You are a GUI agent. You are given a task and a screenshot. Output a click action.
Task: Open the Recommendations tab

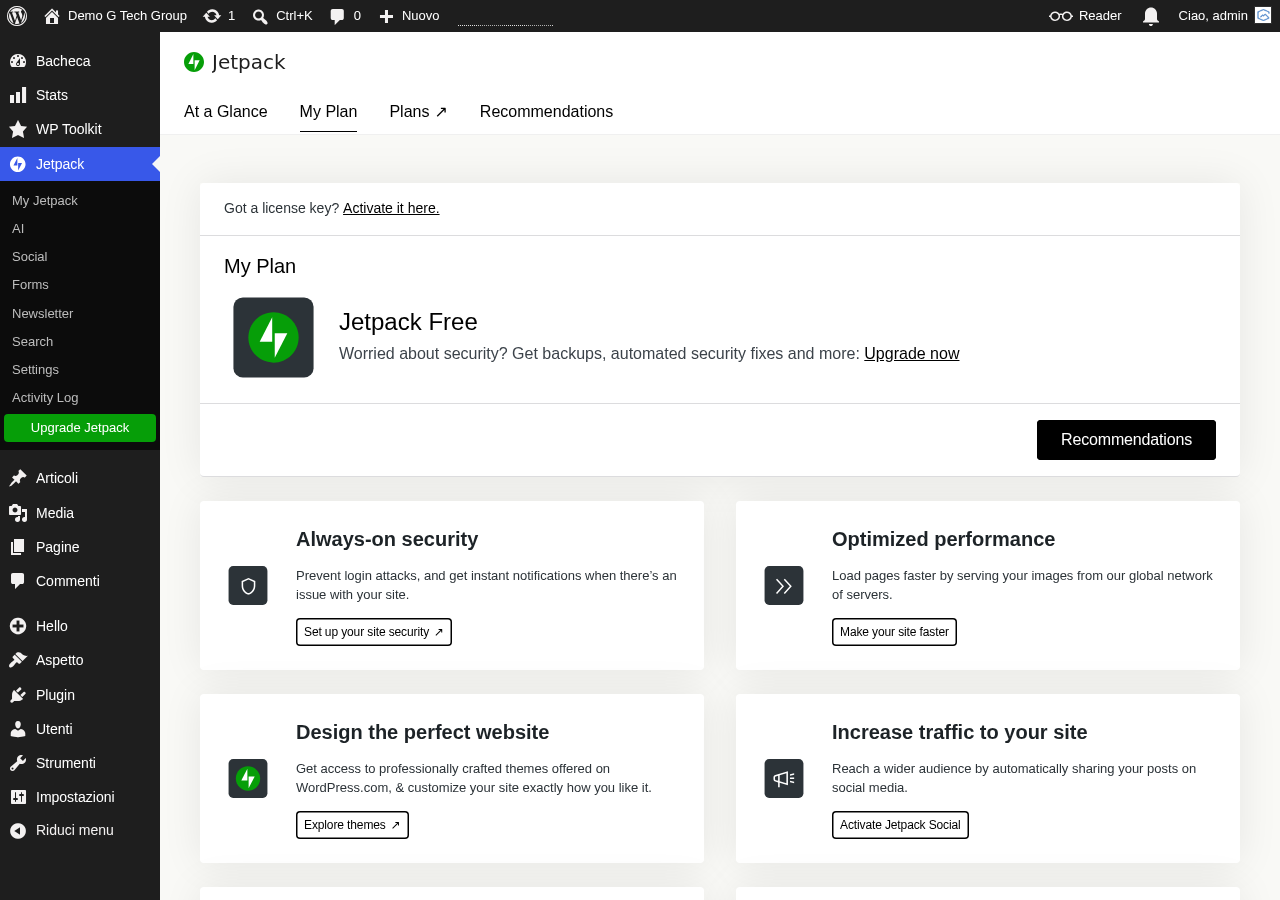(546, 112)
